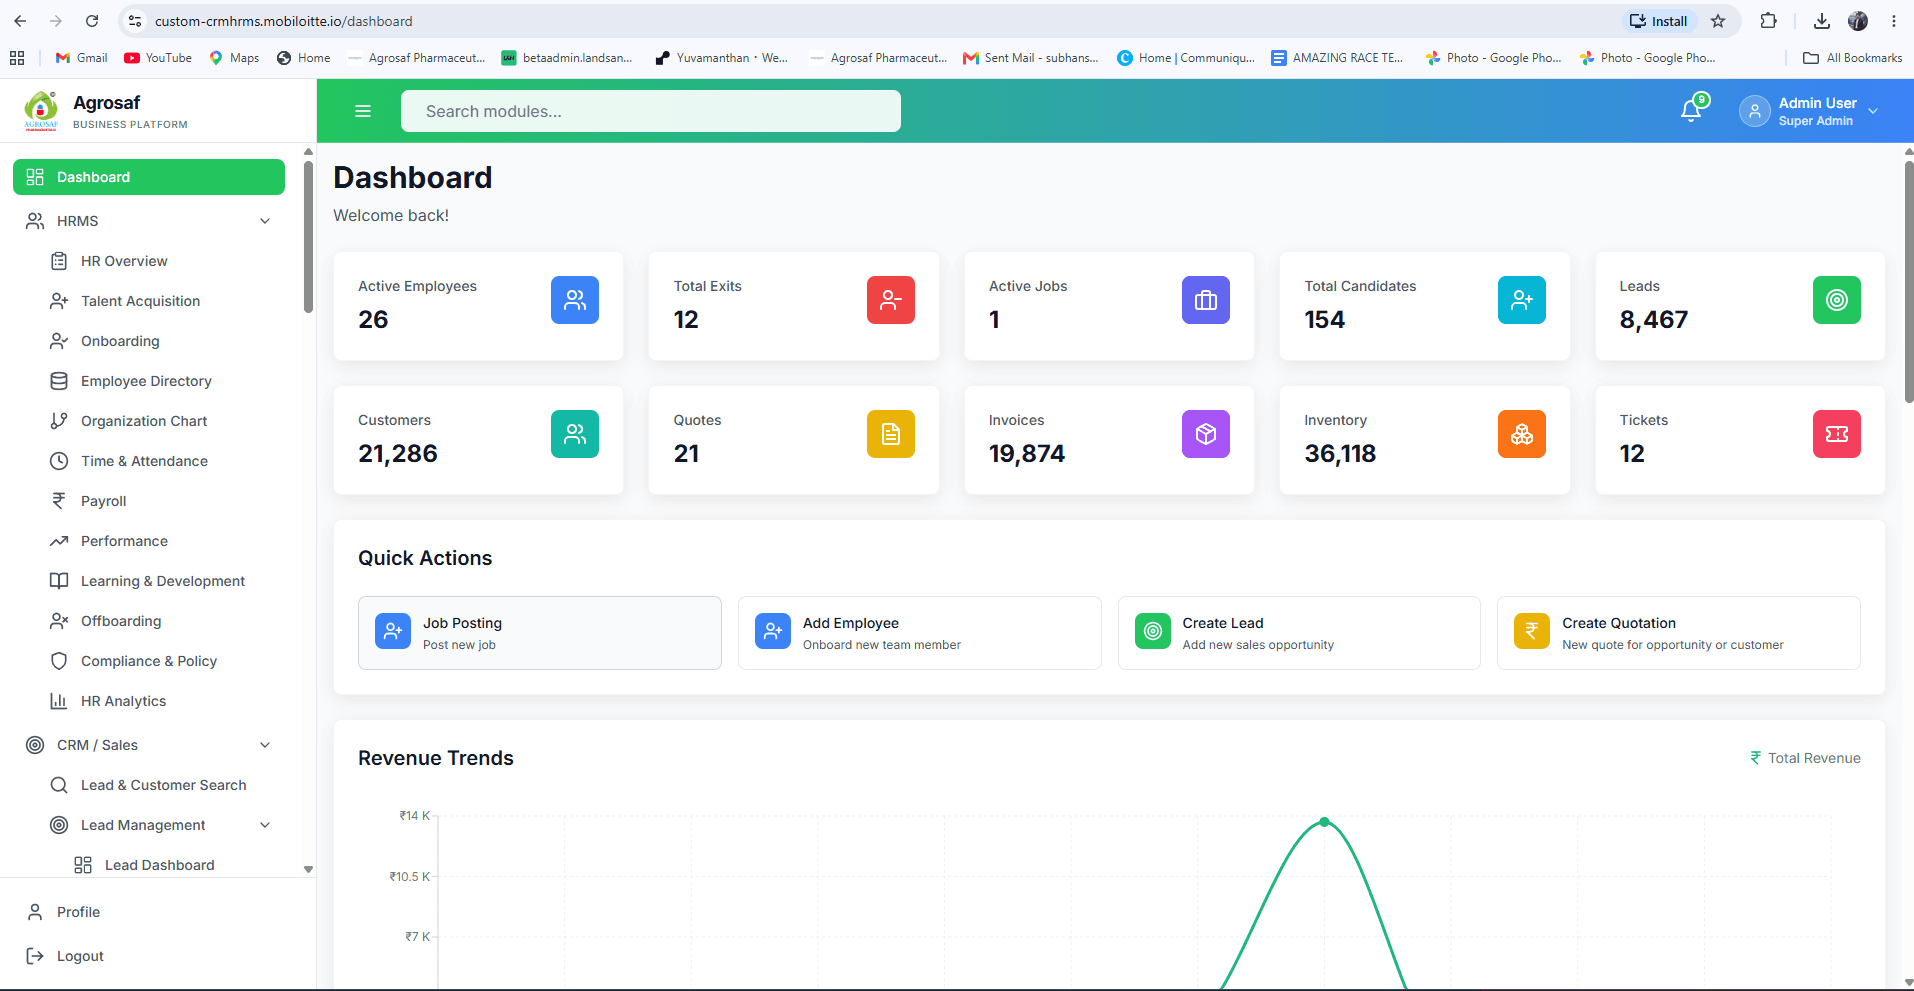Open Onboarding in sidebar
This screenshot has width=1914, height=991.
(x=161, y=341)
